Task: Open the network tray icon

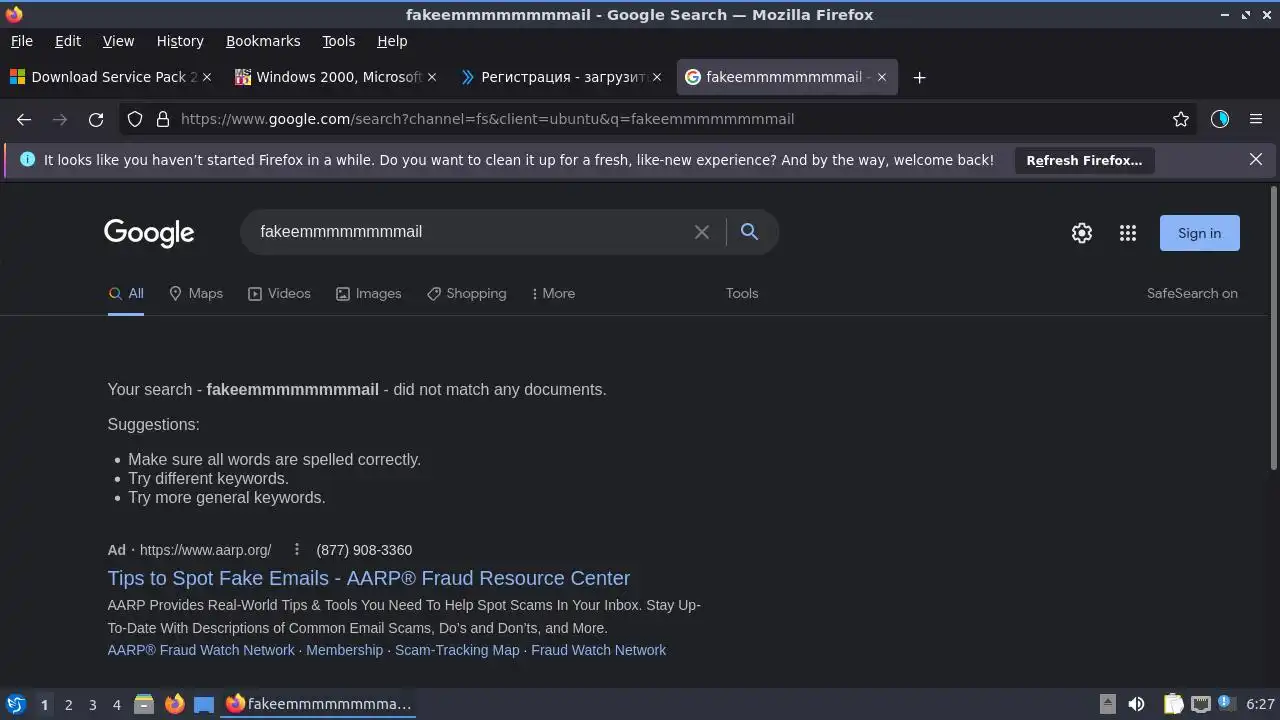Action: (1200, 704)
